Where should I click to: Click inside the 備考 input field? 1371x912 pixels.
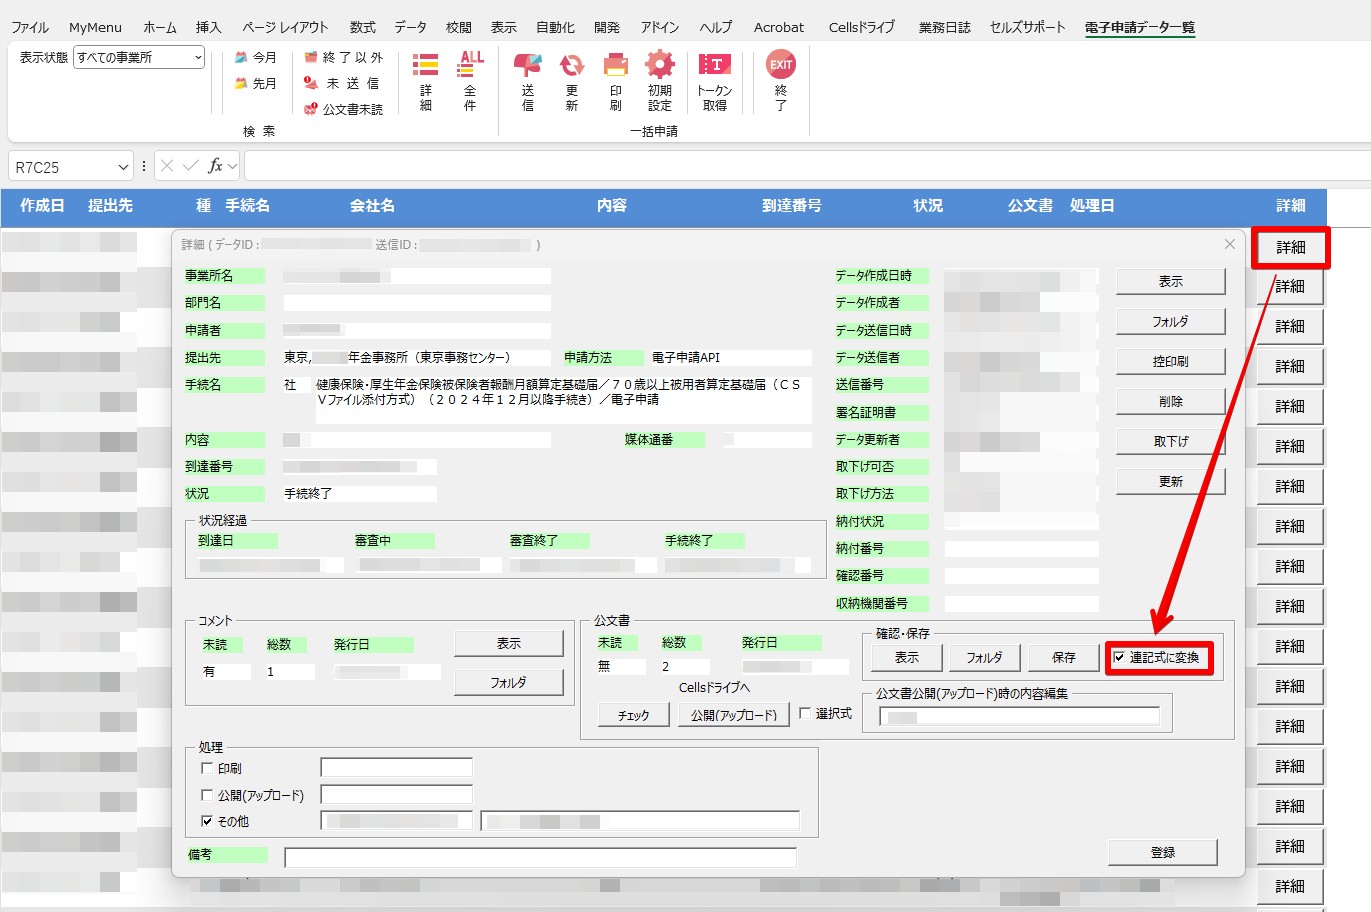coord(540,856)
